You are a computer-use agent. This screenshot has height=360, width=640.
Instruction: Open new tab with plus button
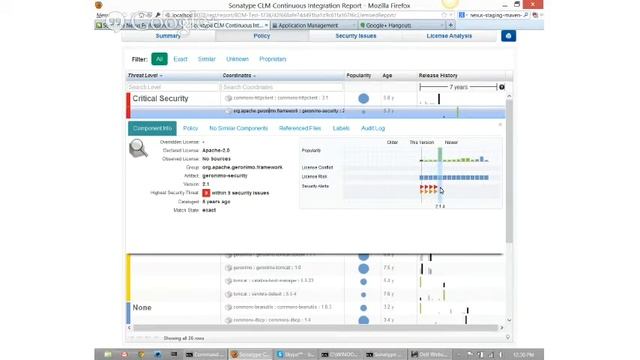[451, 25]
